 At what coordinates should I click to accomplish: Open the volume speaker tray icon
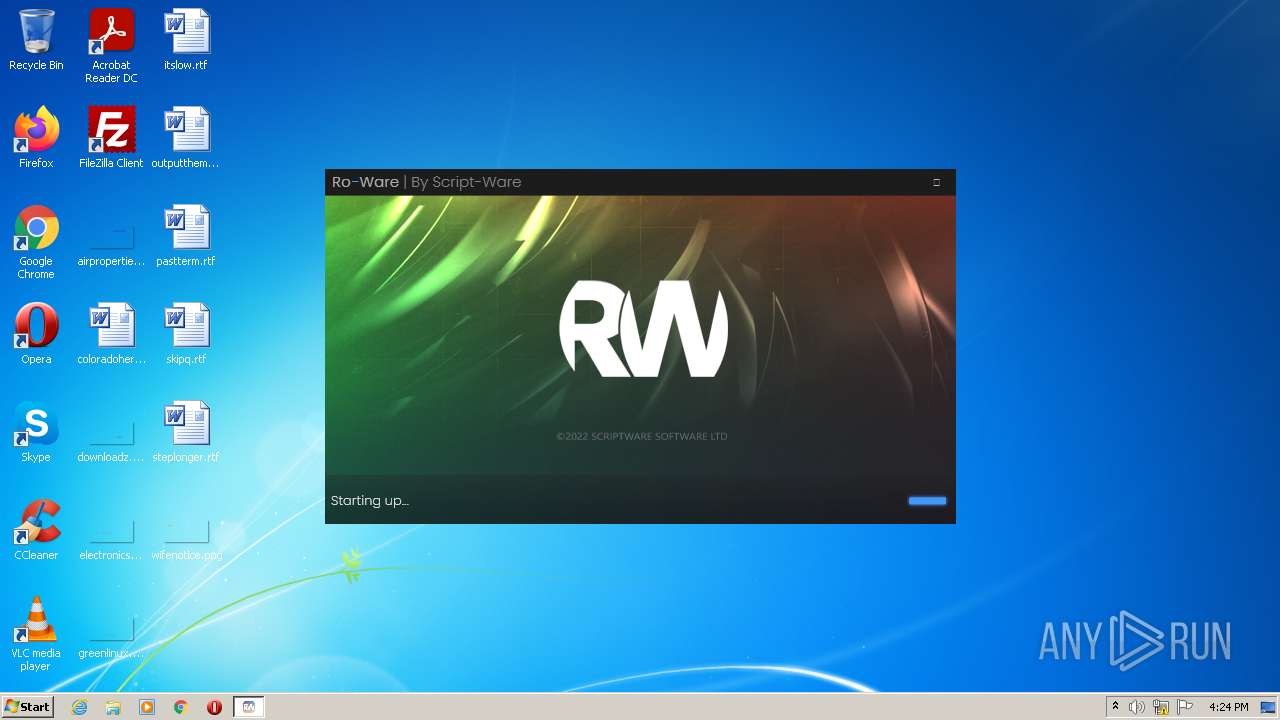(x=1137, y=707)
